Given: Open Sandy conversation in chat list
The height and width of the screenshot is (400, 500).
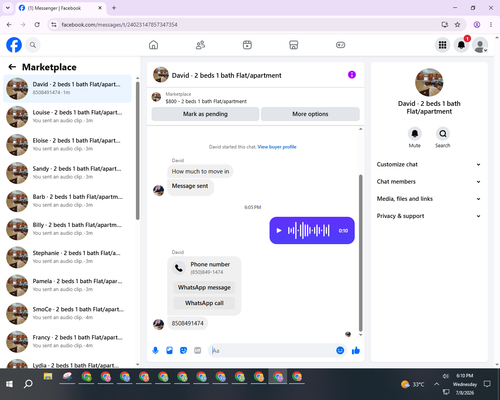Looking at the screenshot, I should (x=67, y=173).
